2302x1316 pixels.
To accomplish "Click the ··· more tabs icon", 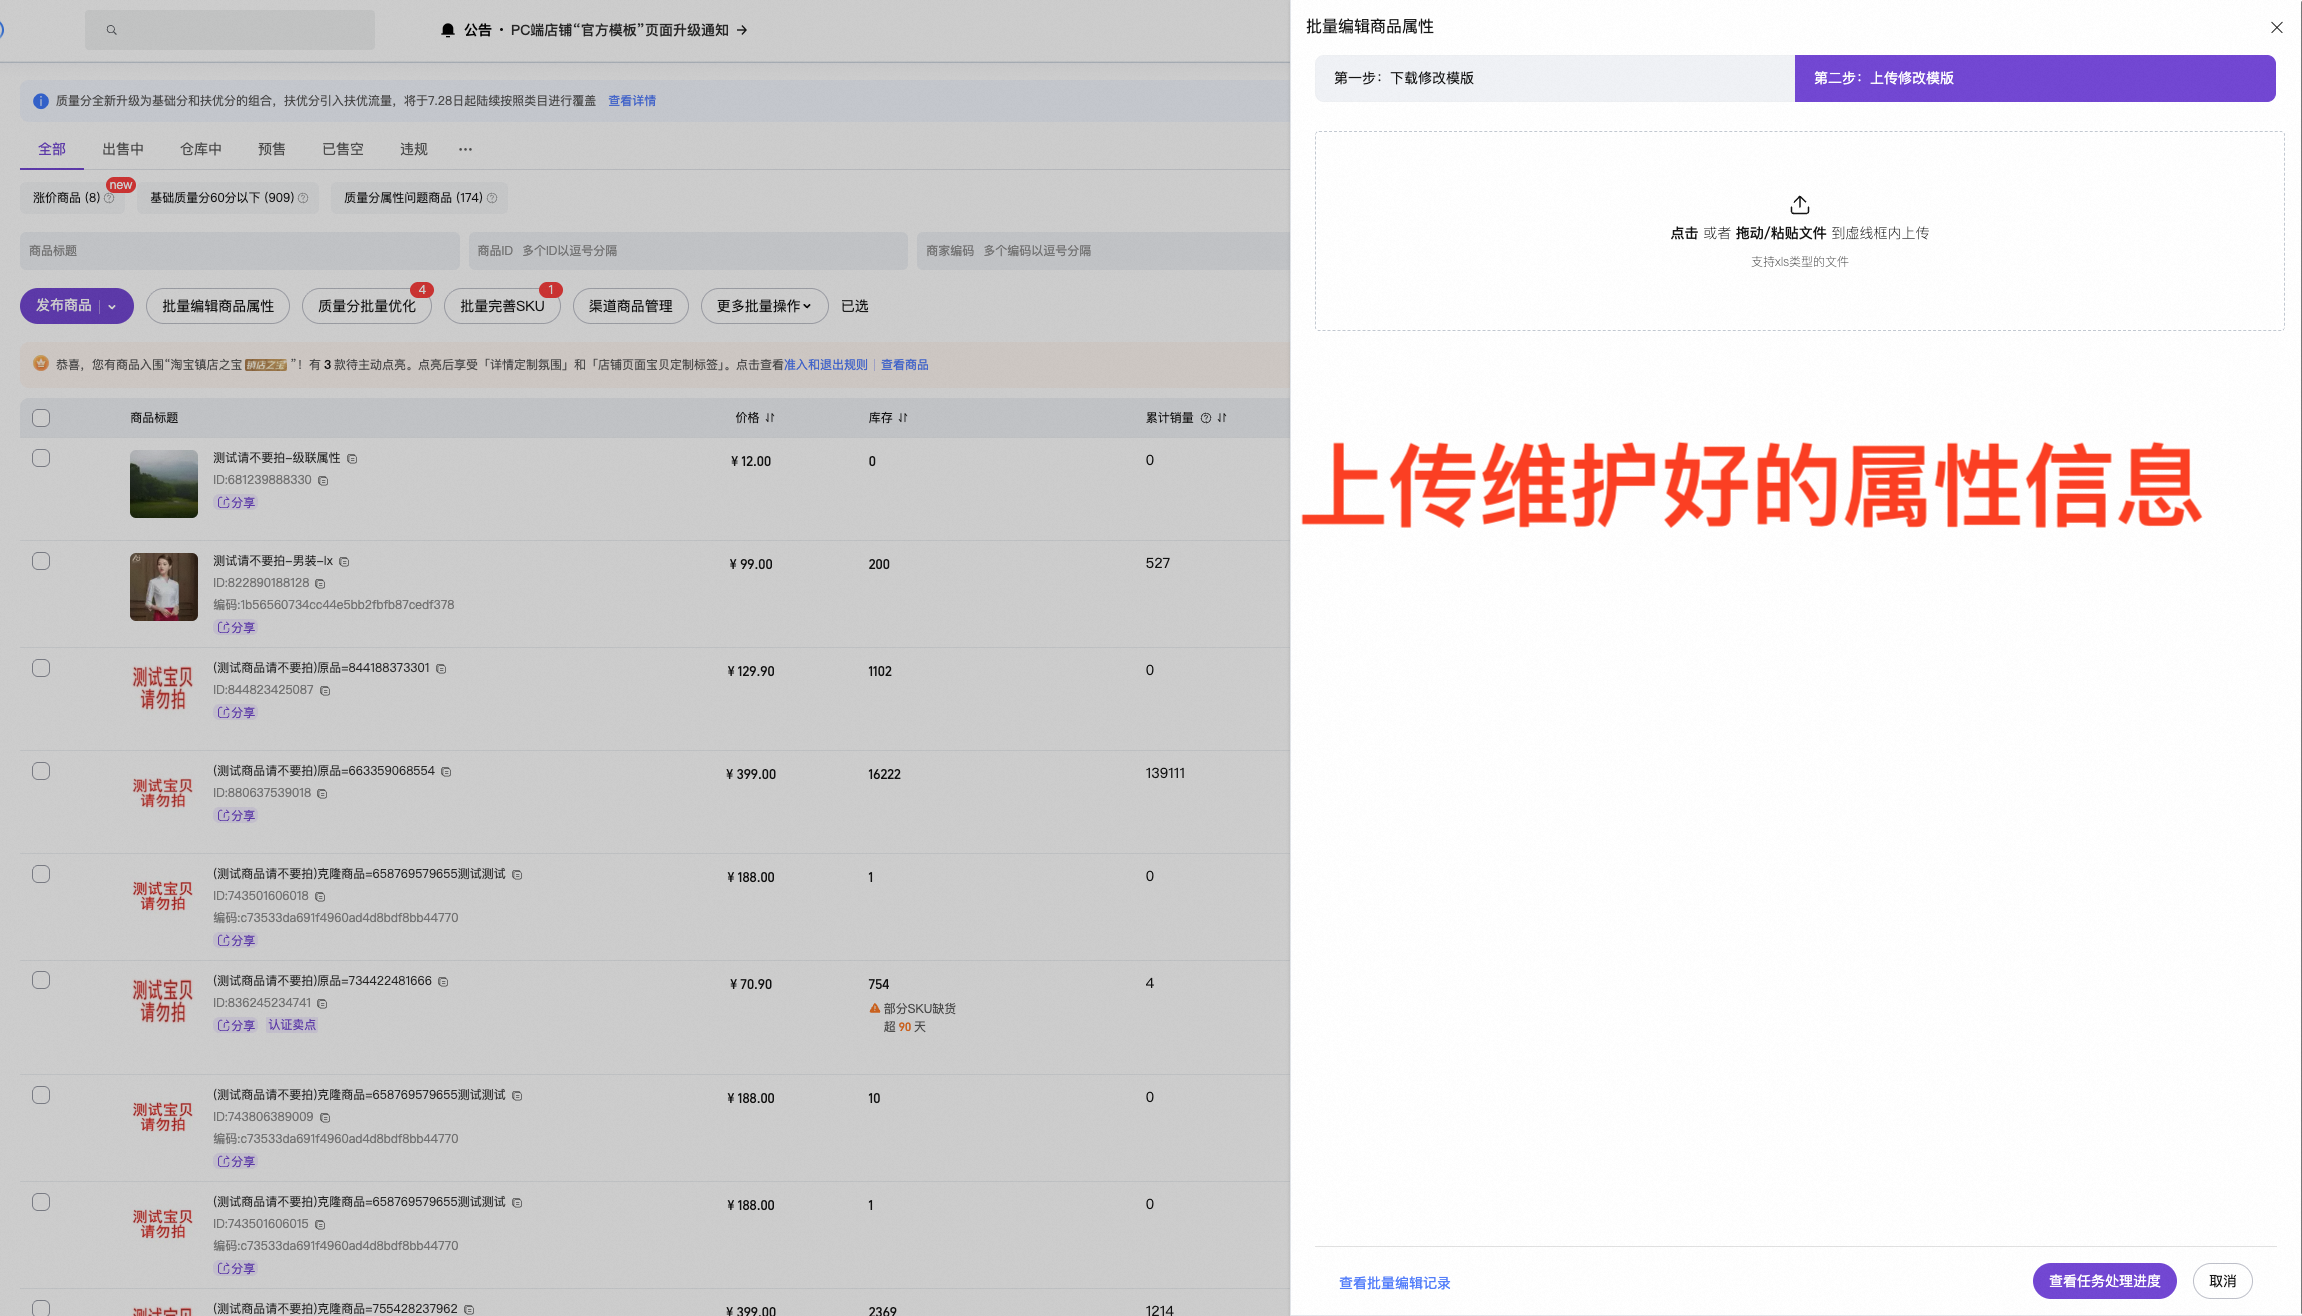I will coord(465,149).
